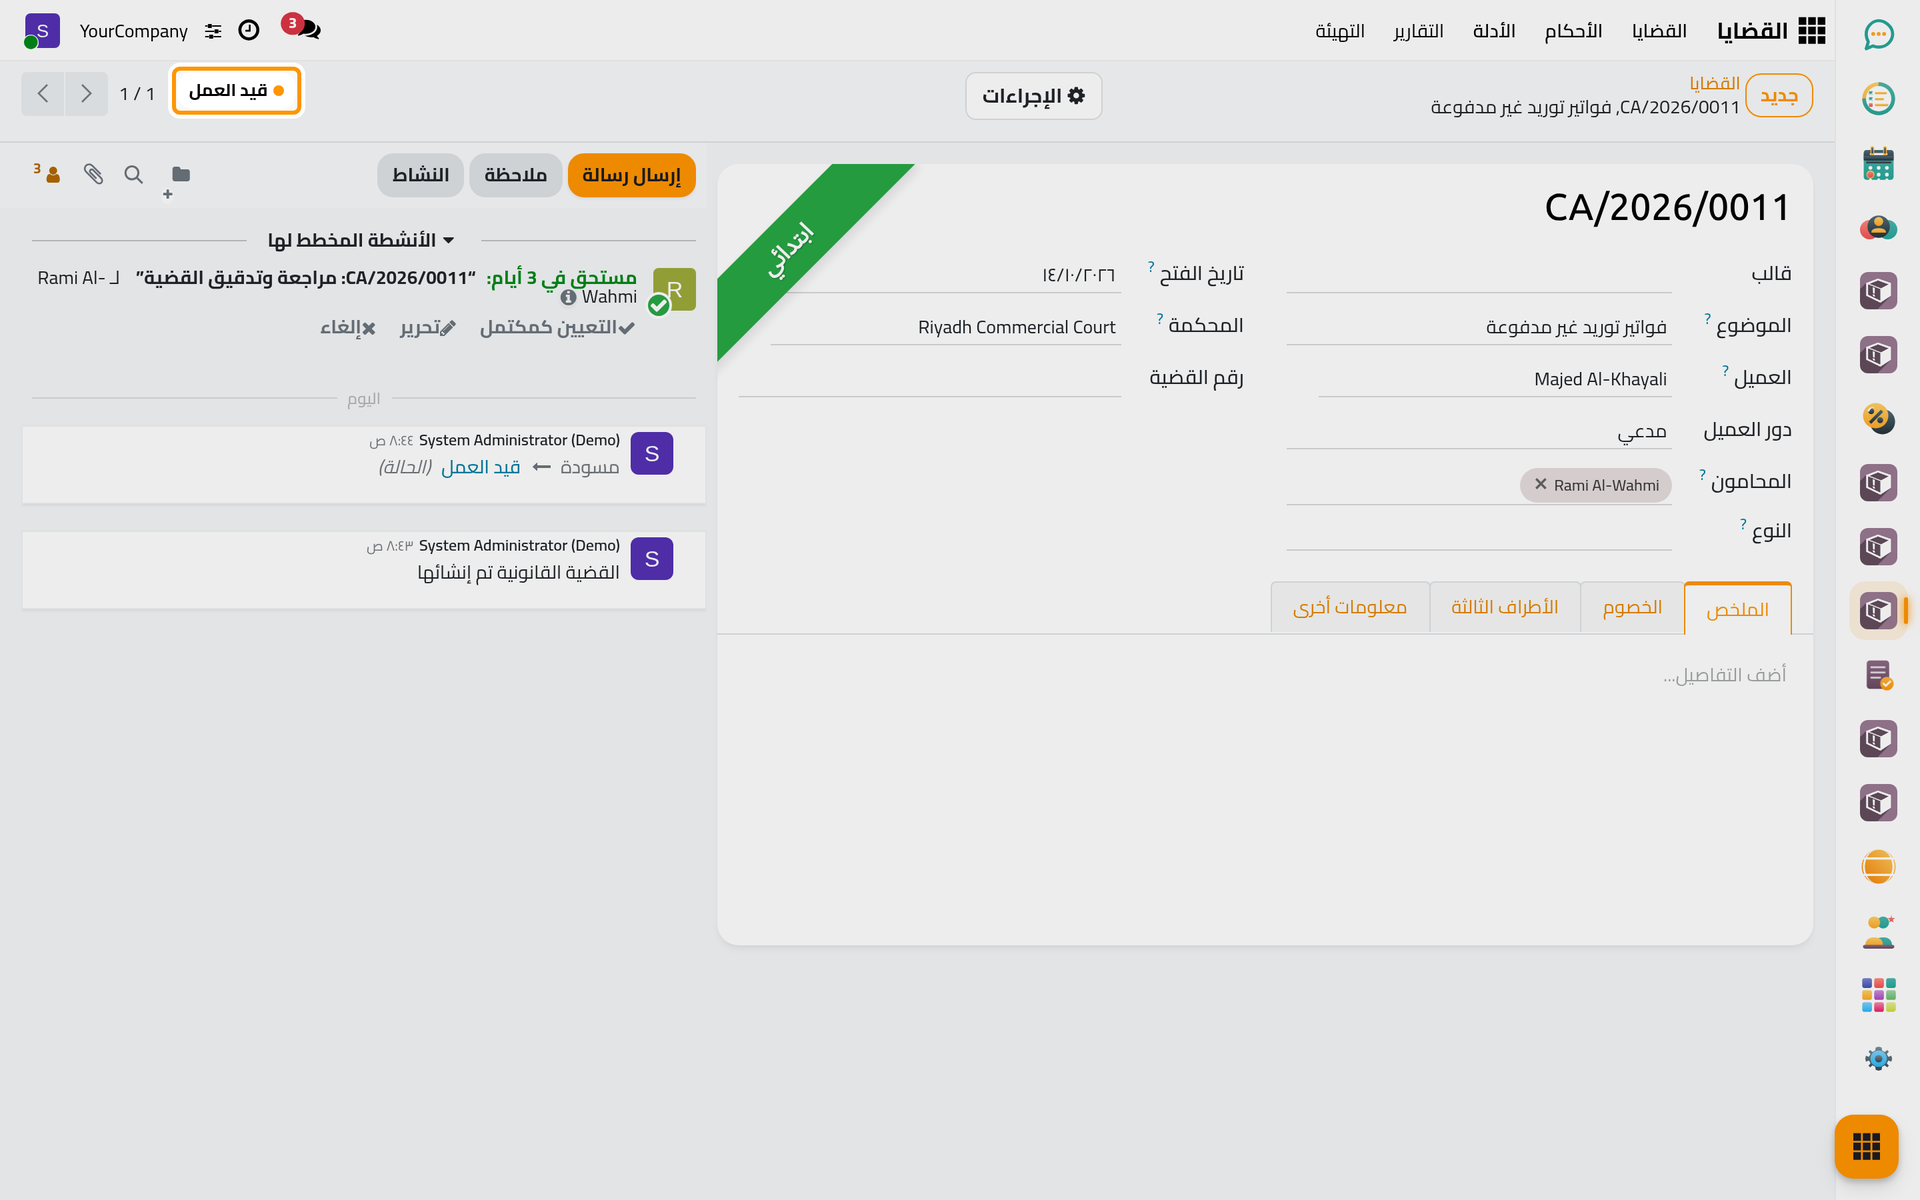Viewport: 1920px width, 1200px height.
Task: Open the التقارير menu
Action: pos(1418,31)
